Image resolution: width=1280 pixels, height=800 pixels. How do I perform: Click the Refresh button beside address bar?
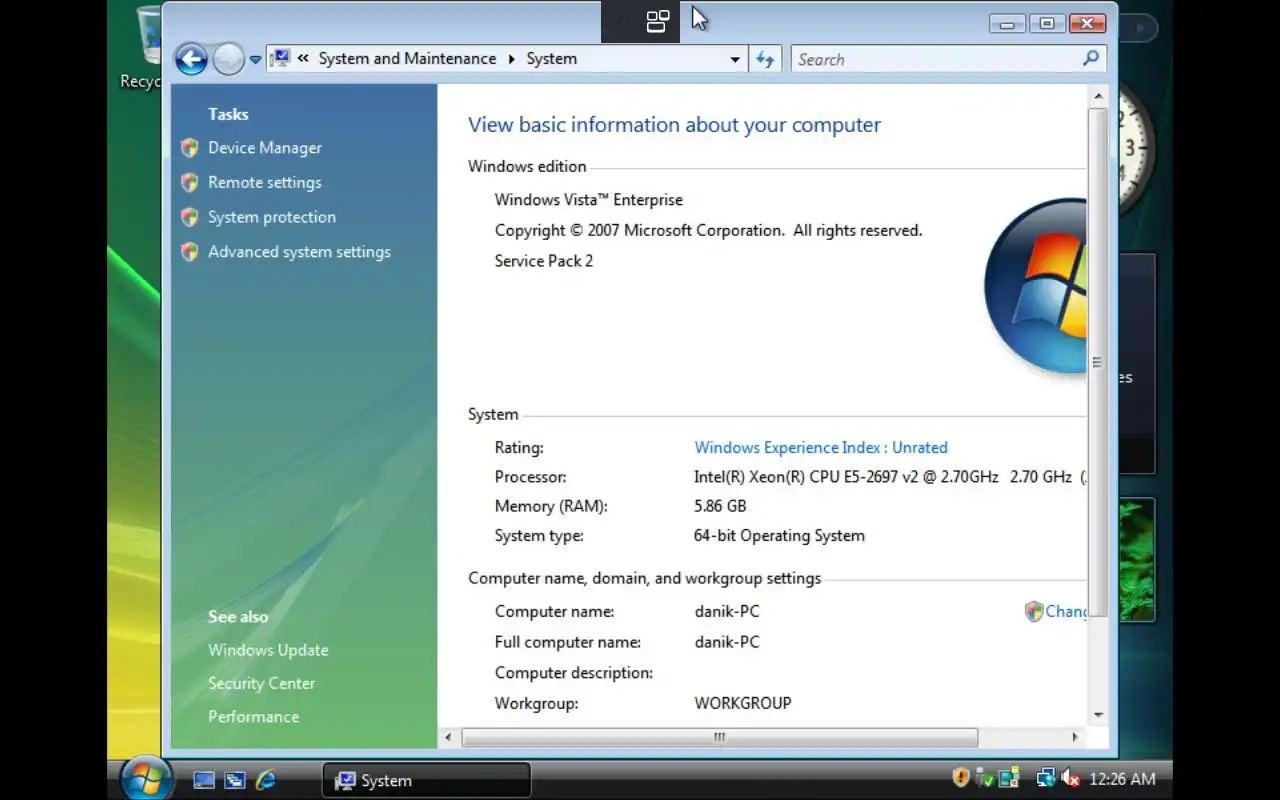765,59
